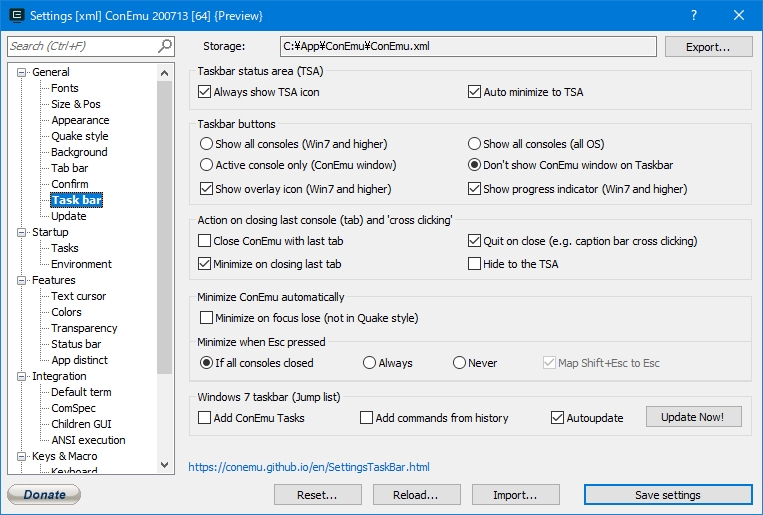Viewport: 763px width, 515px height.
Task: Open Text cursor settings
Action: 78,296
